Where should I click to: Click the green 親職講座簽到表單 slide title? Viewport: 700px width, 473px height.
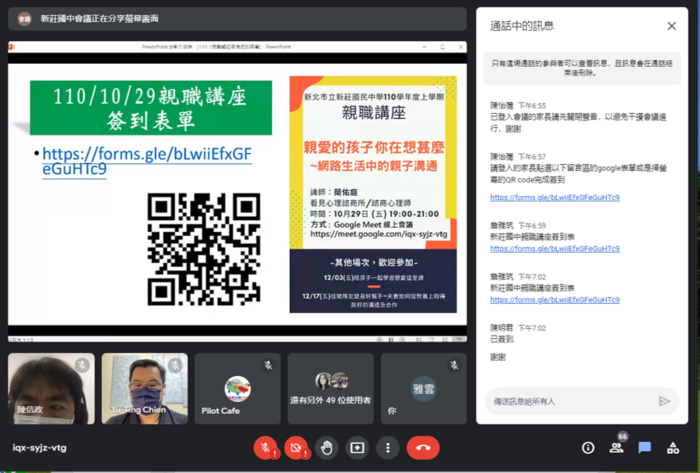(x=151, y=108)
